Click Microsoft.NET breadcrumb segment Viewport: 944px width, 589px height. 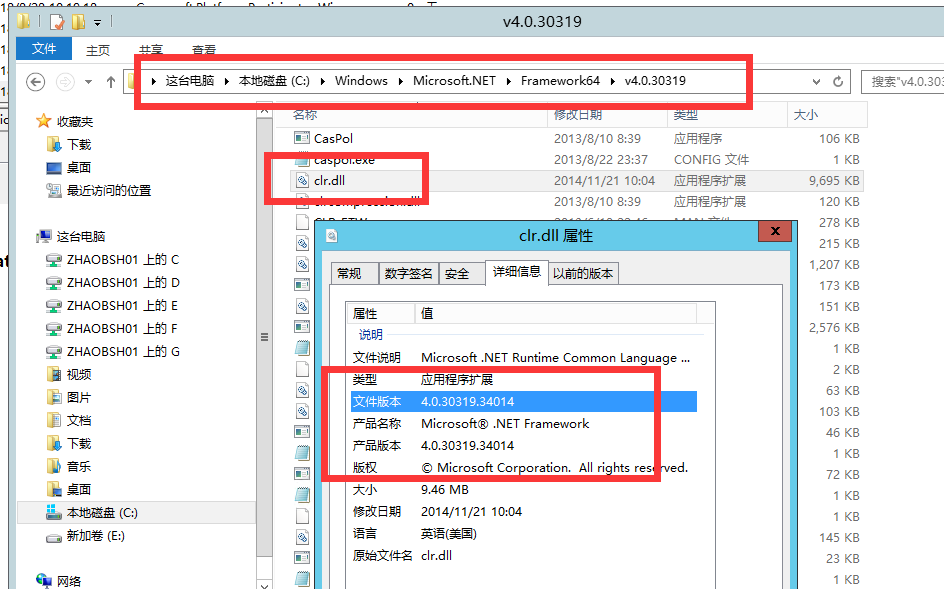455,81
